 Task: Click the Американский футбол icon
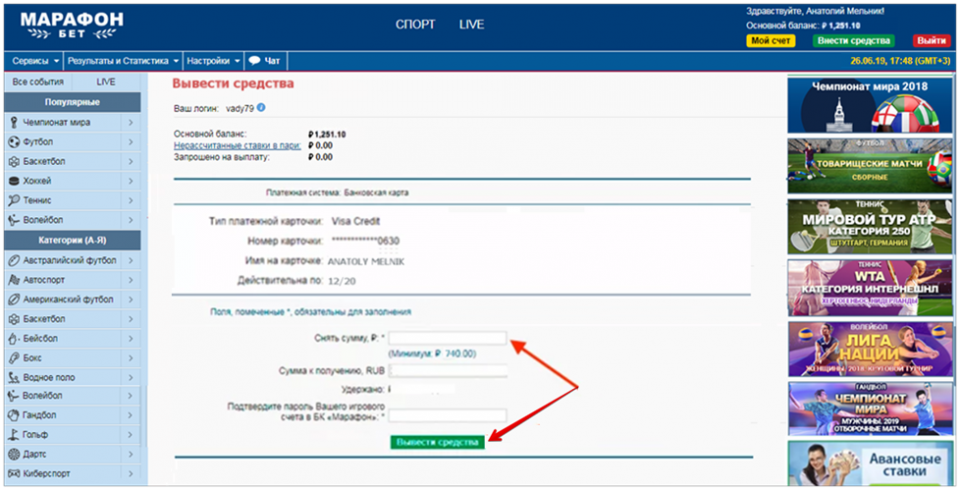14,300
